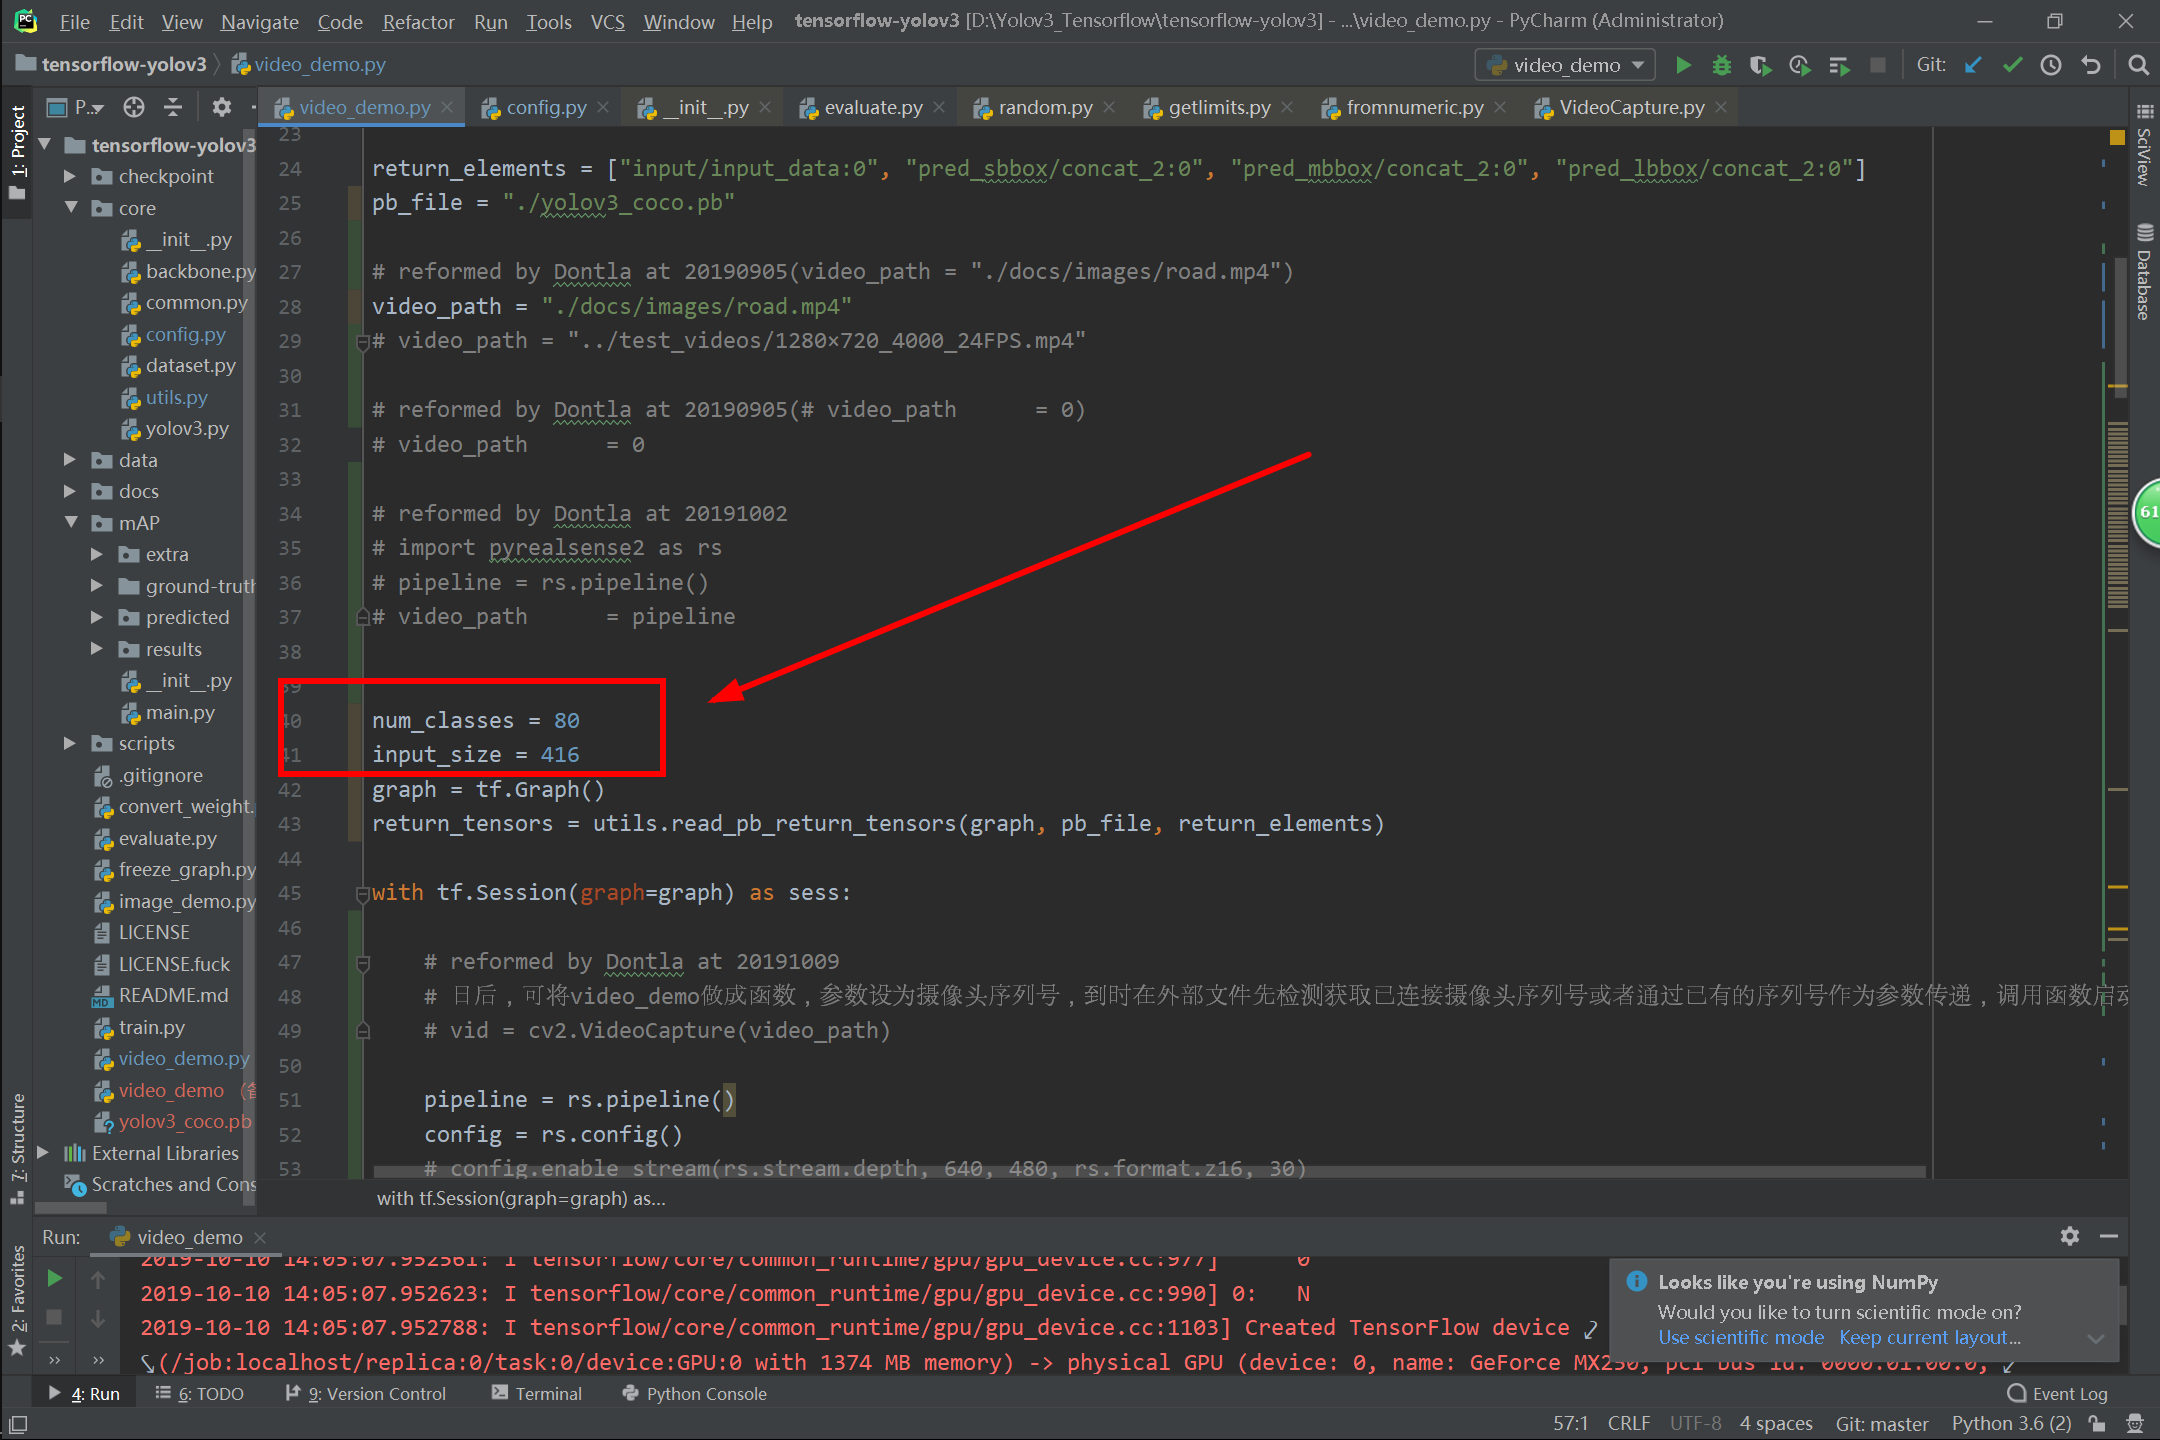The height and width of the screenshot is (1440, 2160).
Task: Click Git update project arrow icon
Action: pyautogui.click(x=1973, y=65)
